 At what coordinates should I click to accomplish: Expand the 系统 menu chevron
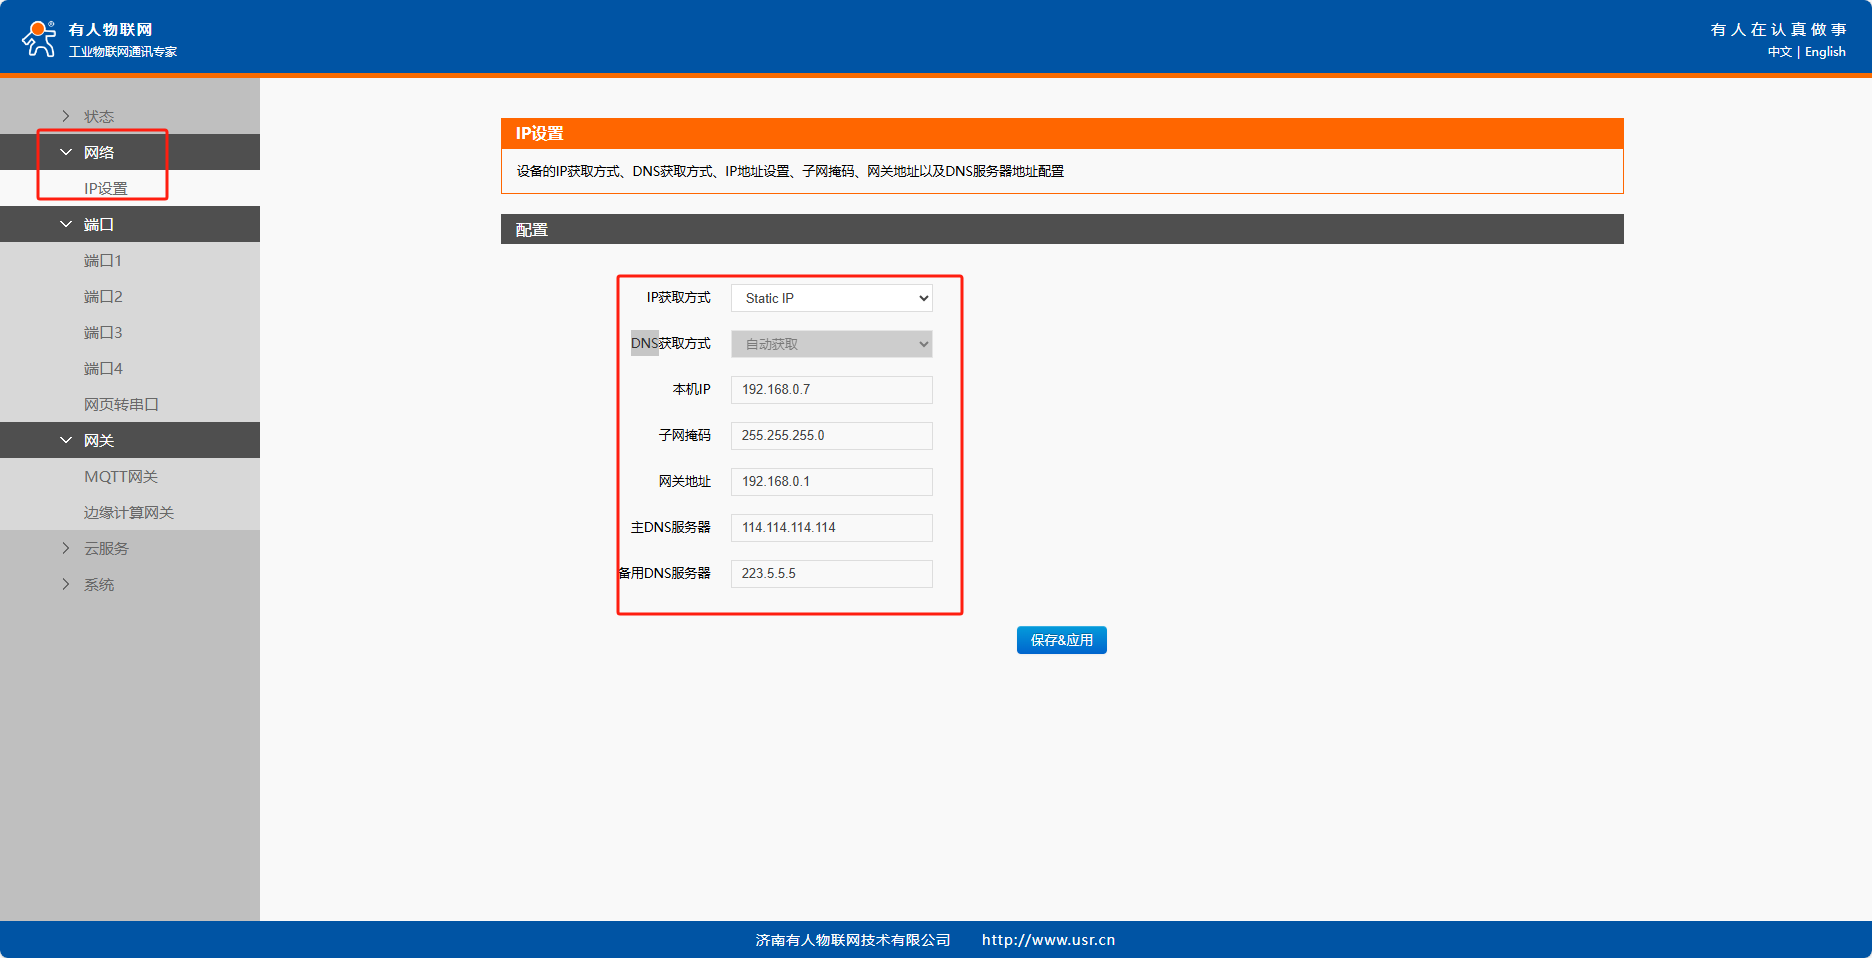pos(66,584)
